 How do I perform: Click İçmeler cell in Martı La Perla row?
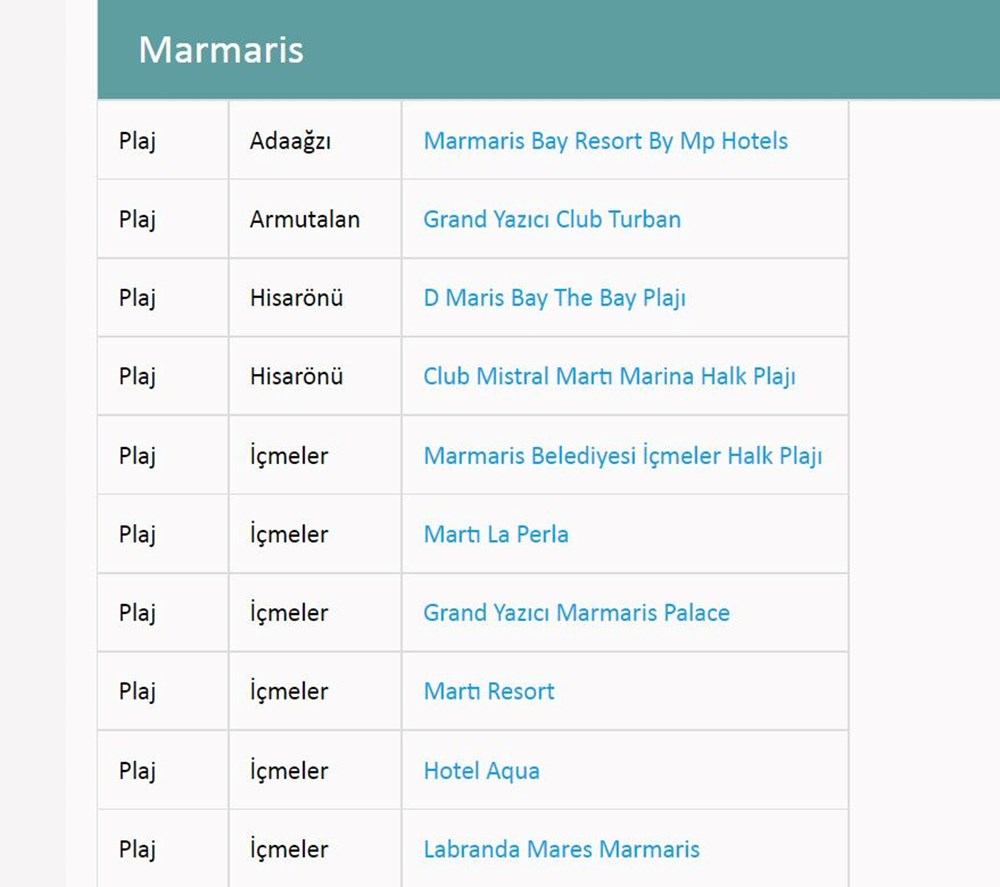coord(289,534)
